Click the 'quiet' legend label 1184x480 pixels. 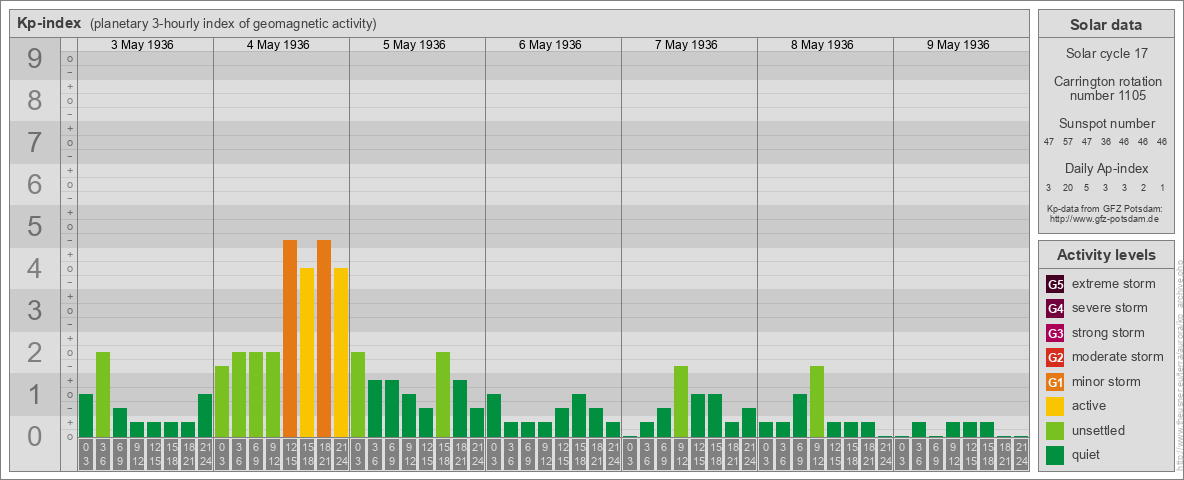(1087, 455)
